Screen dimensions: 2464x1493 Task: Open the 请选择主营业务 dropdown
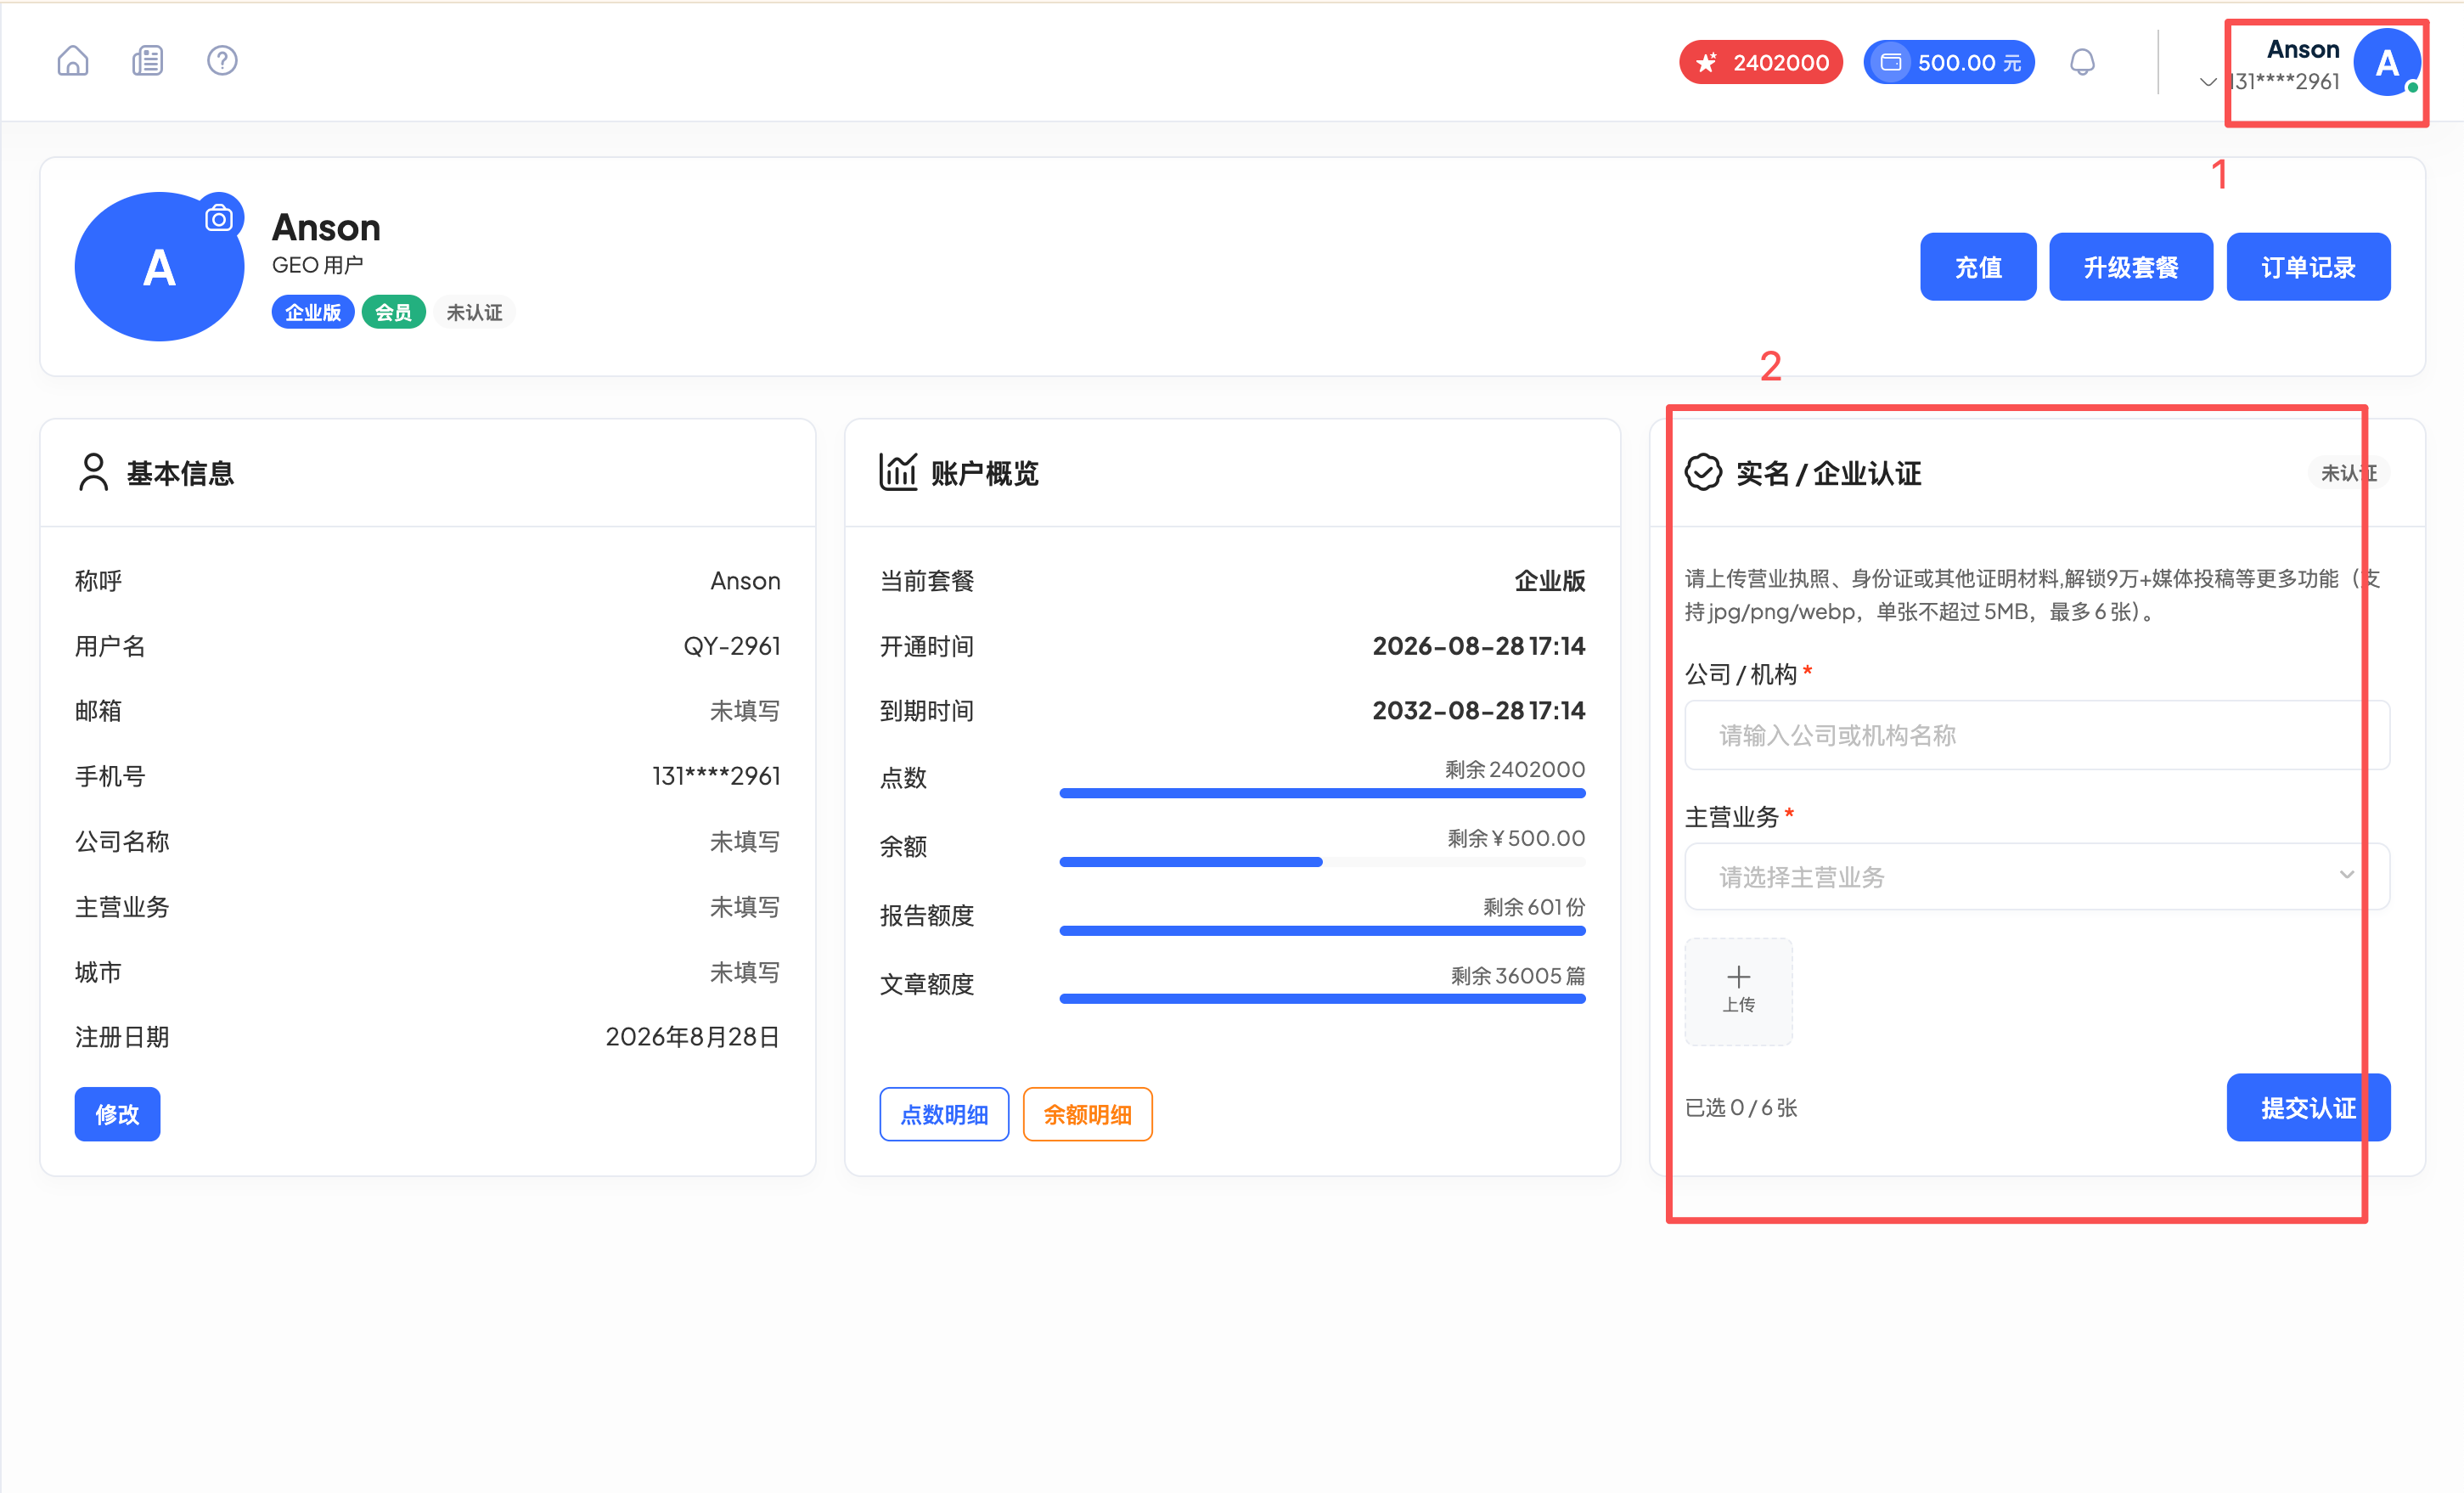coord(2037,877)
